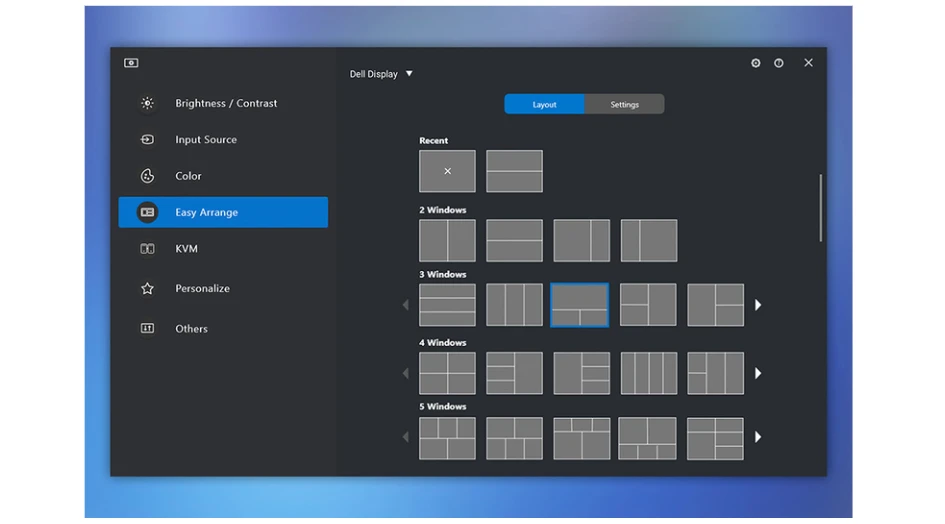Choose 2 Windows horizontal split layout
Screen dimensions: 945x524
(514, 241)
